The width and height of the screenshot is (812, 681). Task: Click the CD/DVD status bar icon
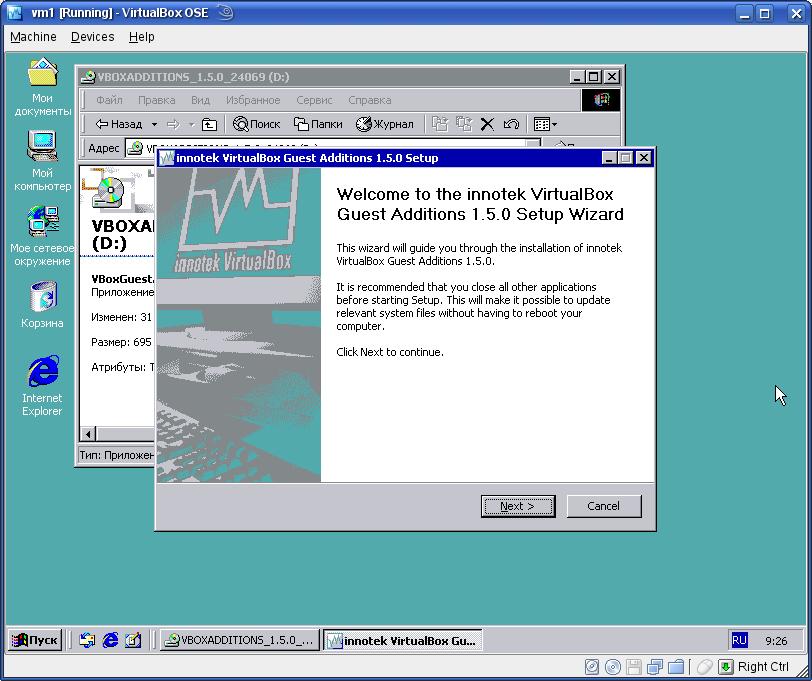(x=613, y=666)
